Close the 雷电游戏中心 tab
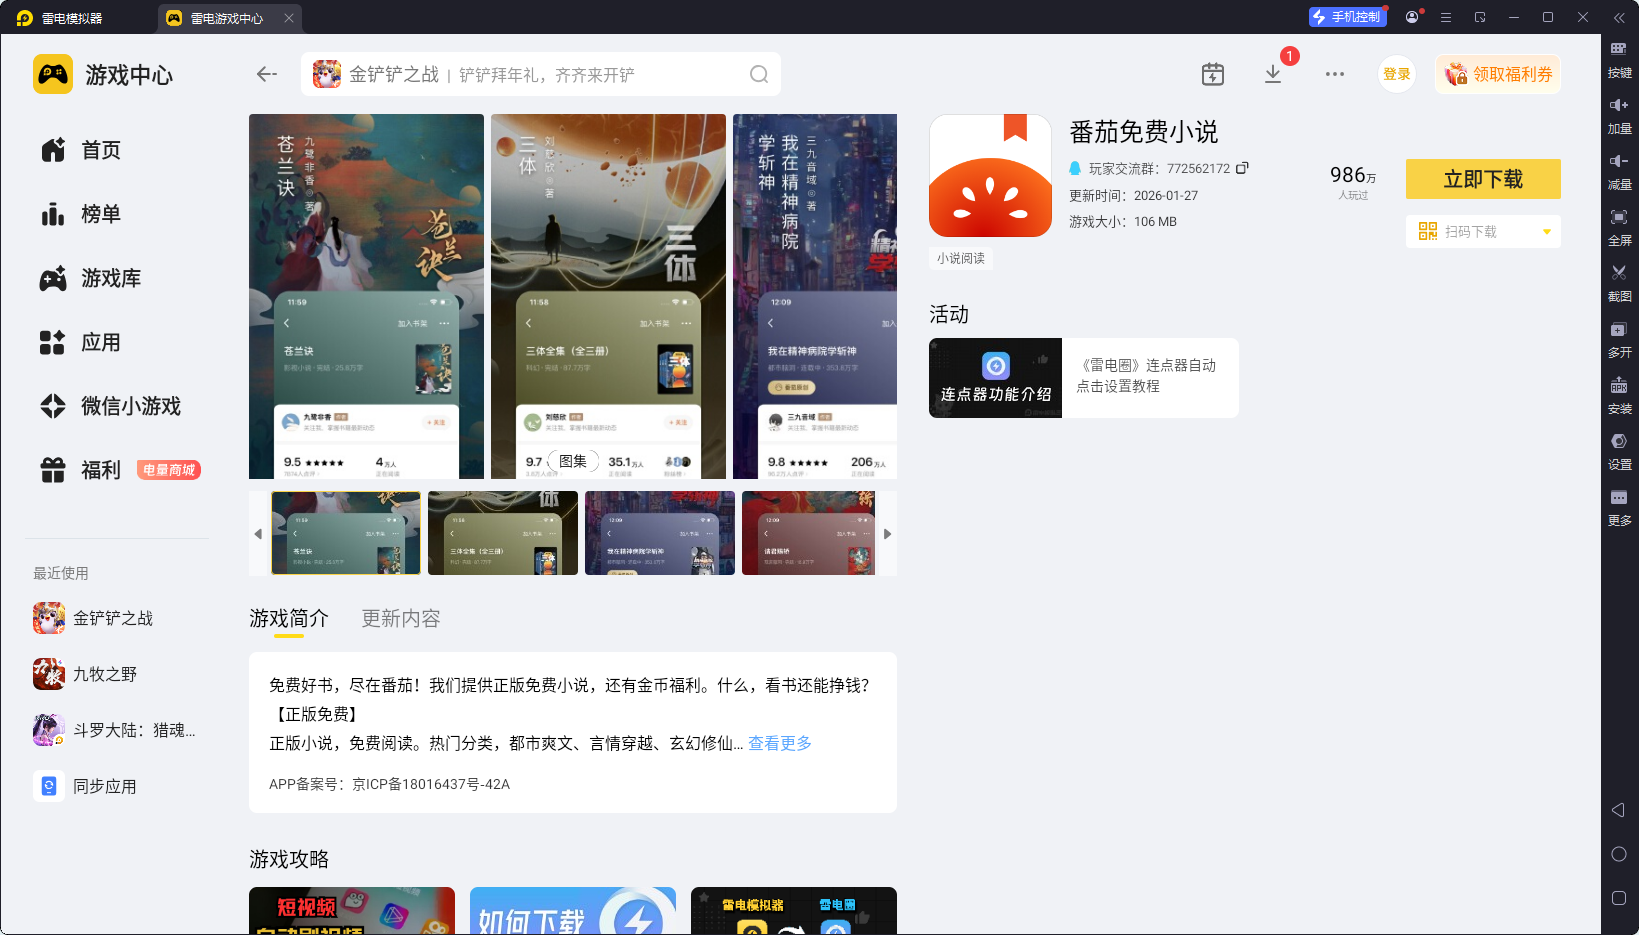 click(289, 18)
